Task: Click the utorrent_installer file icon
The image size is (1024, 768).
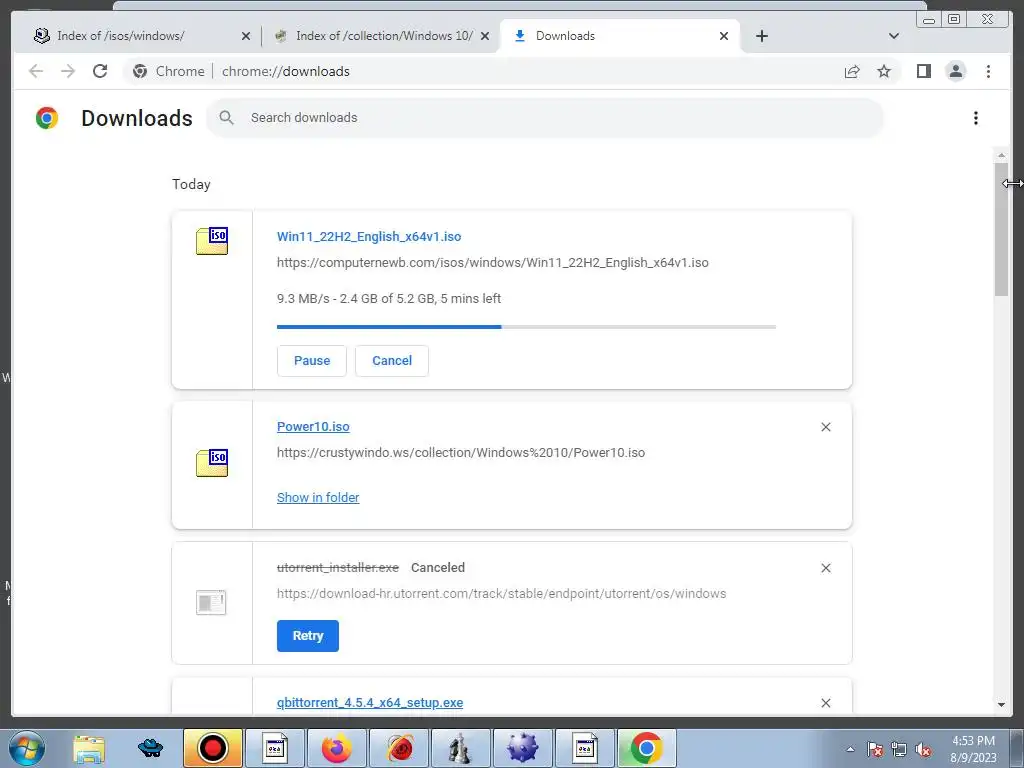Action: pos(211,602)
